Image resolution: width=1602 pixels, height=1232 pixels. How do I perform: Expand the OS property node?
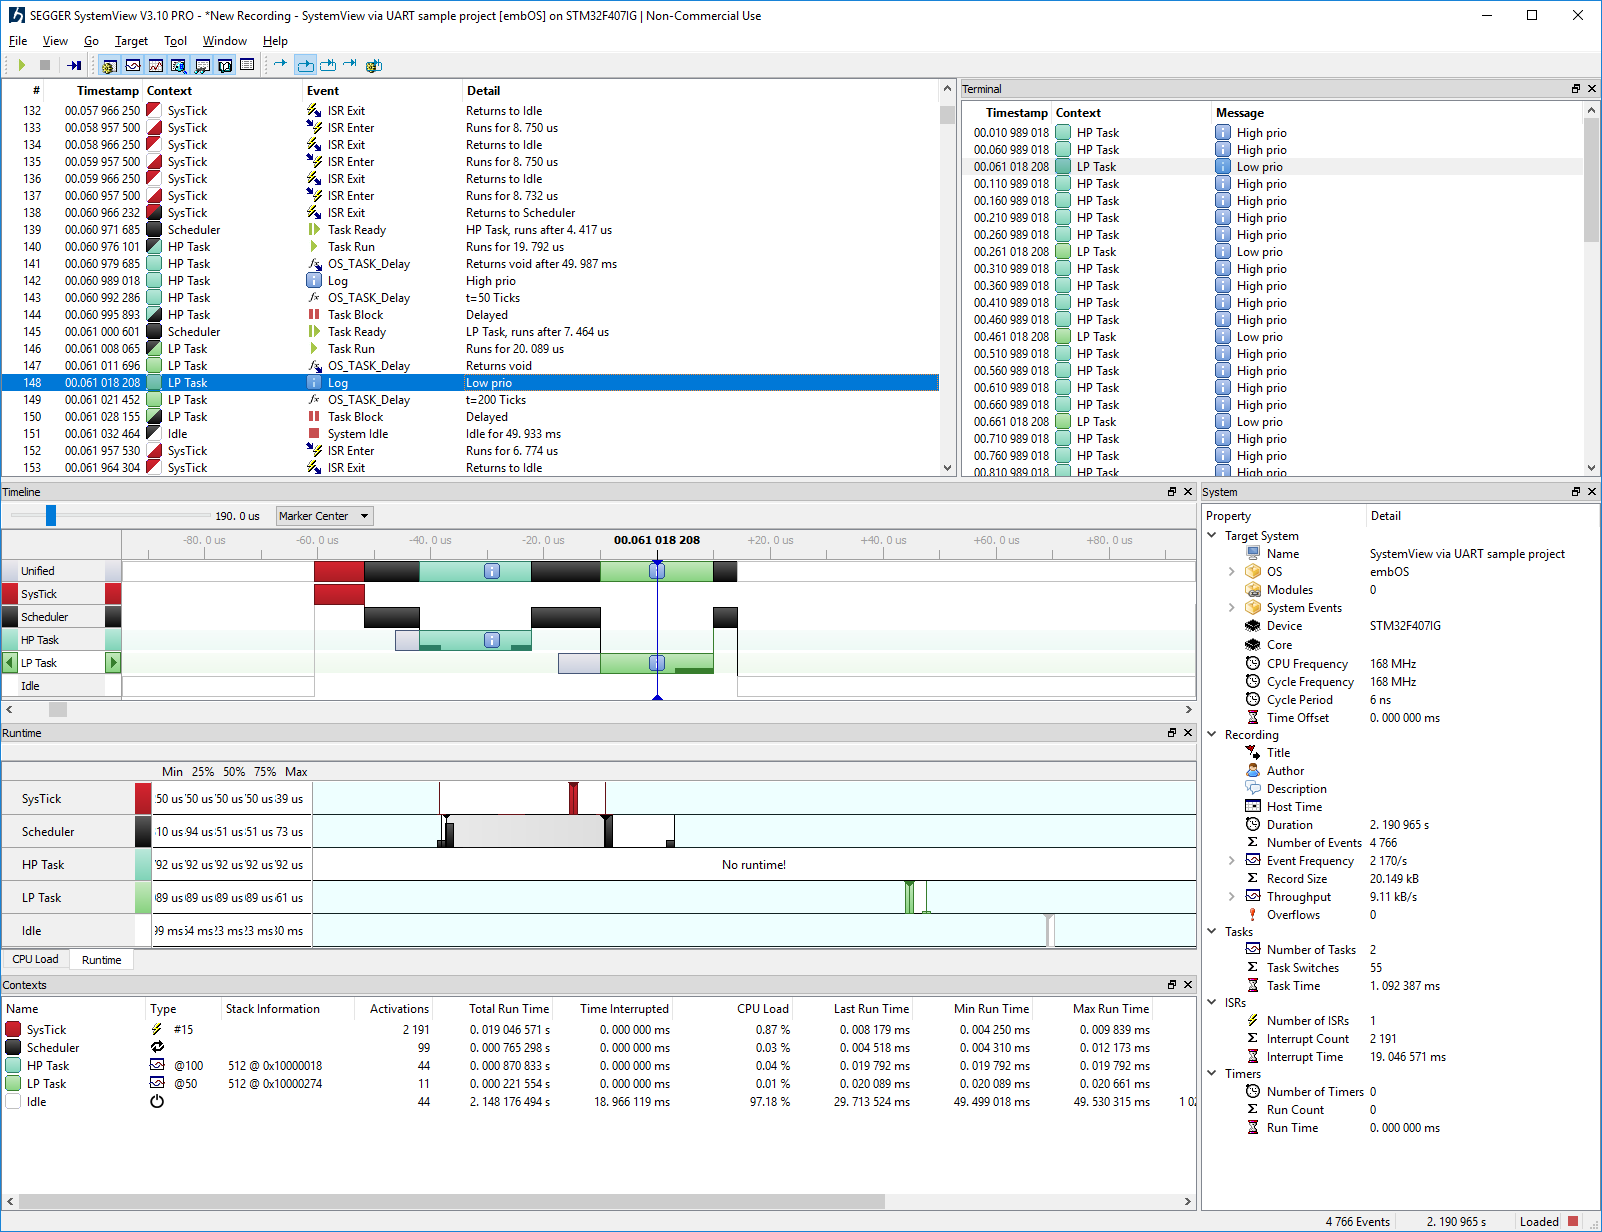click(x=1231, y=572)
